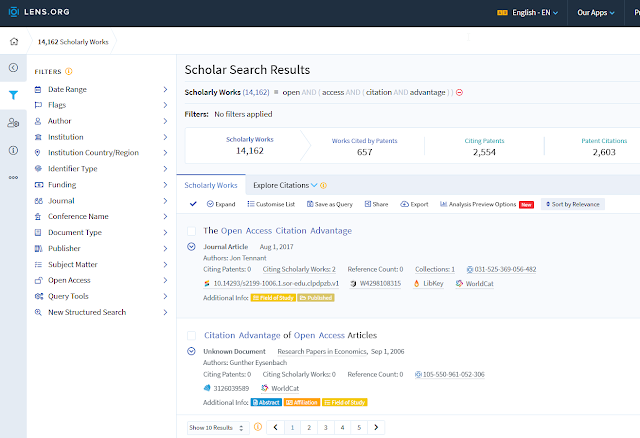Select the filter funnel sidebar icon
The height and width of the screenshot is (438, 640).
click(x=13, y=95)
